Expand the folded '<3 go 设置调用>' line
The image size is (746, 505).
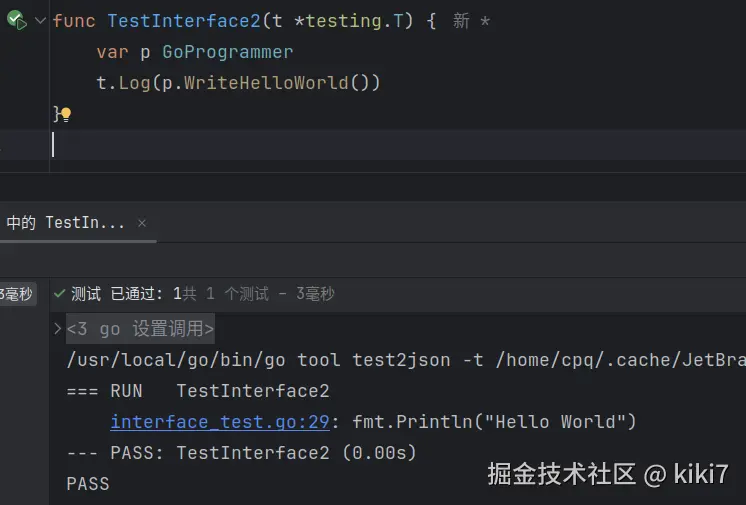point(57,328)
